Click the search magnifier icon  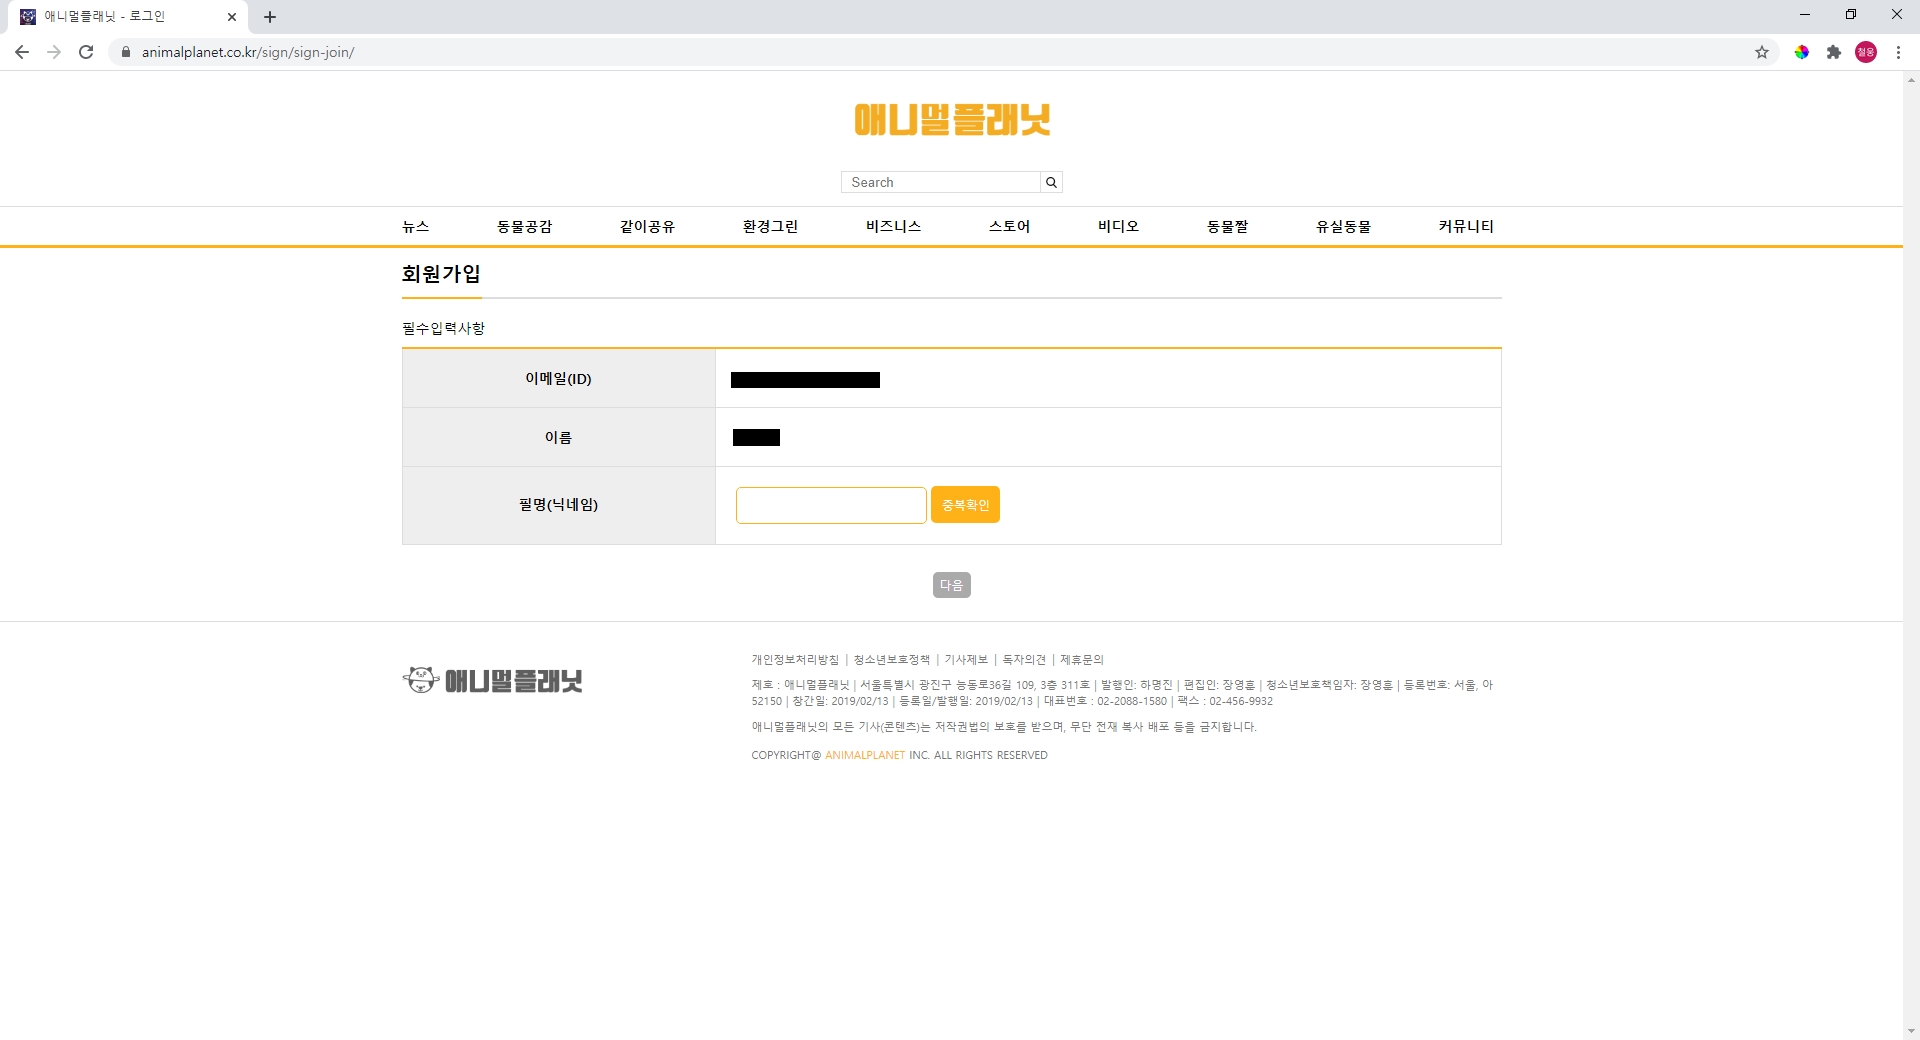coord(1051,182)
